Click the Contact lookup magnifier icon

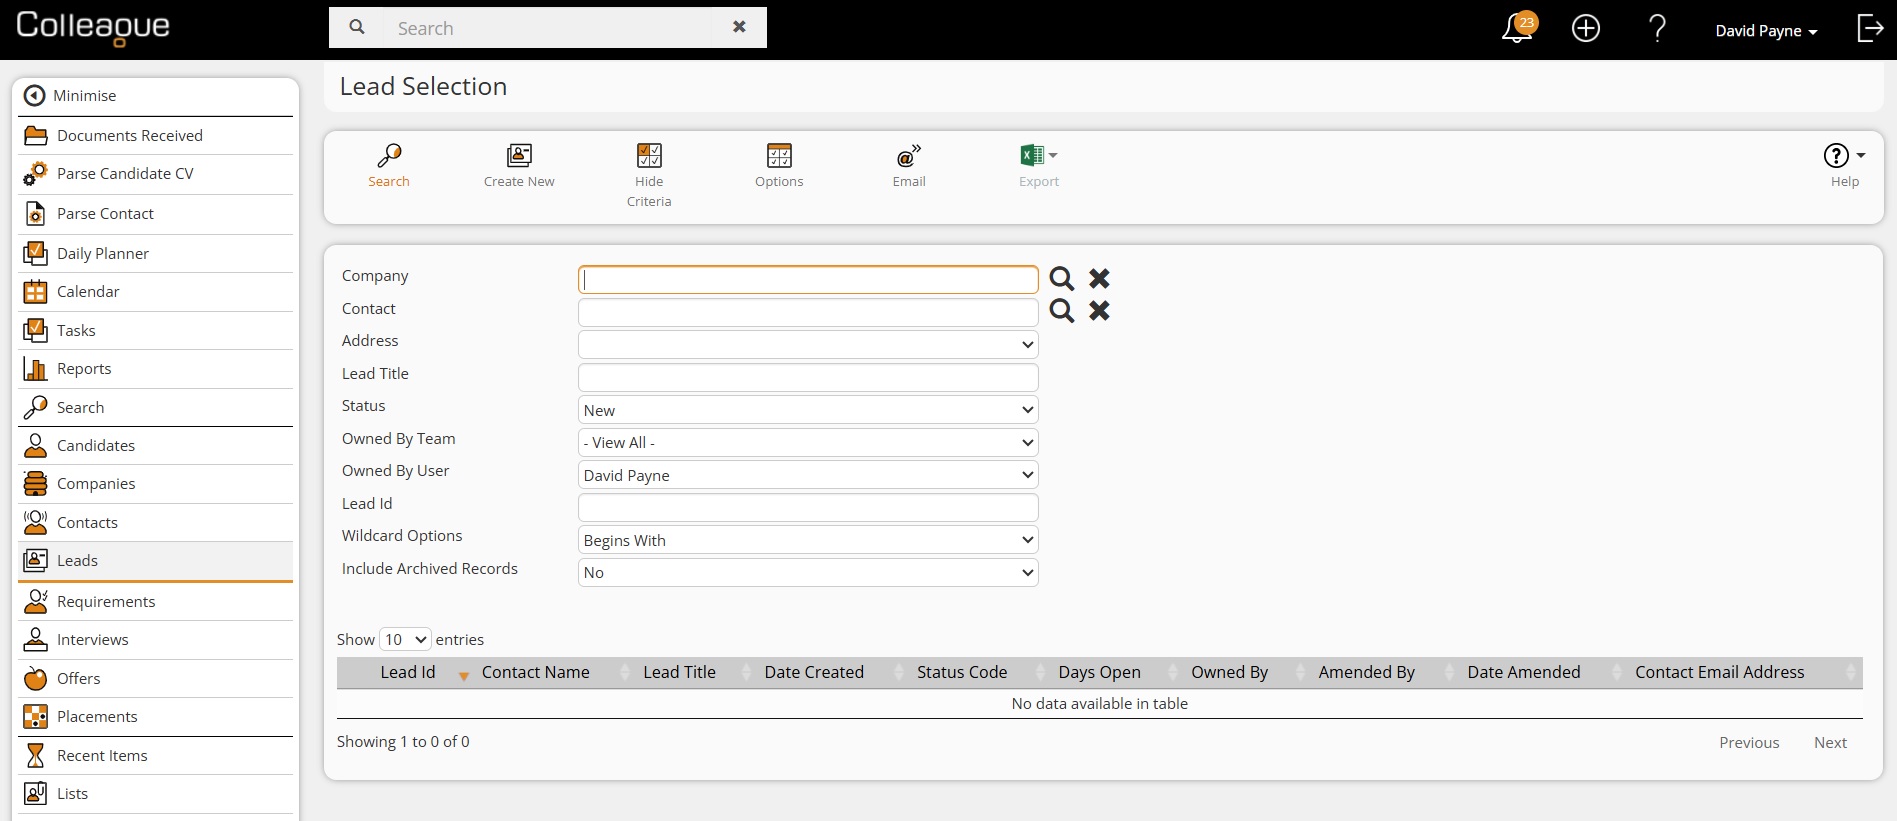[x=1061, y=311]
